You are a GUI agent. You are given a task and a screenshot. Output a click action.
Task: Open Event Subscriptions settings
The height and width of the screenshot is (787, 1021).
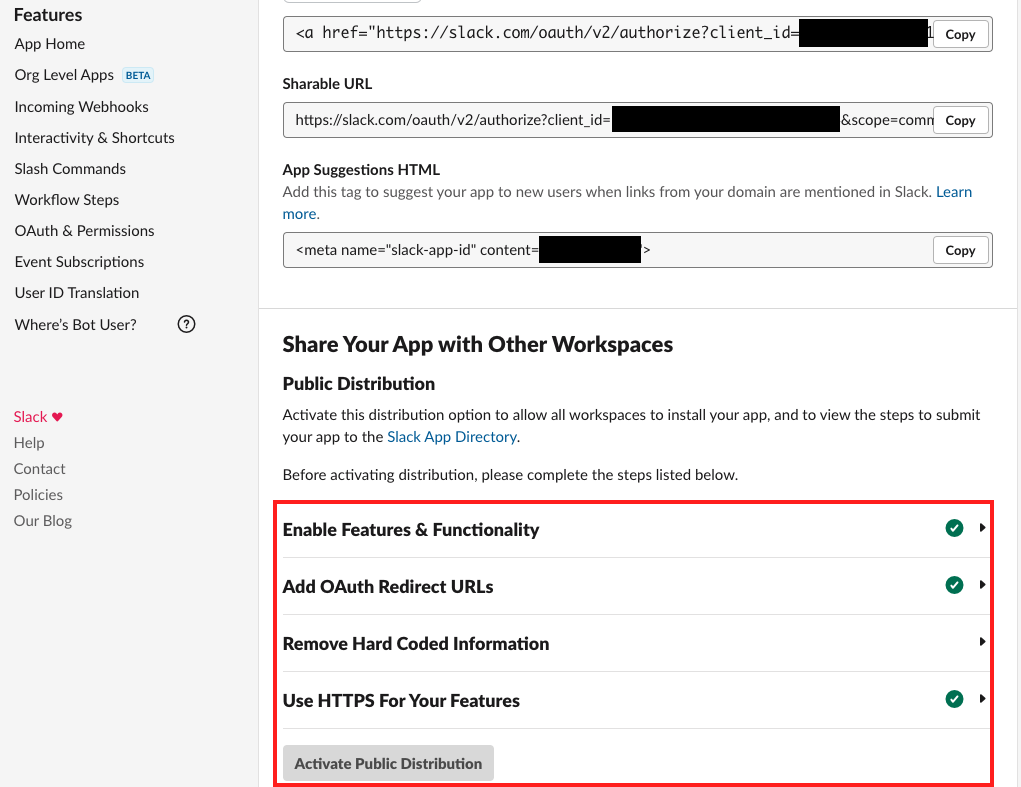[79, 262]
